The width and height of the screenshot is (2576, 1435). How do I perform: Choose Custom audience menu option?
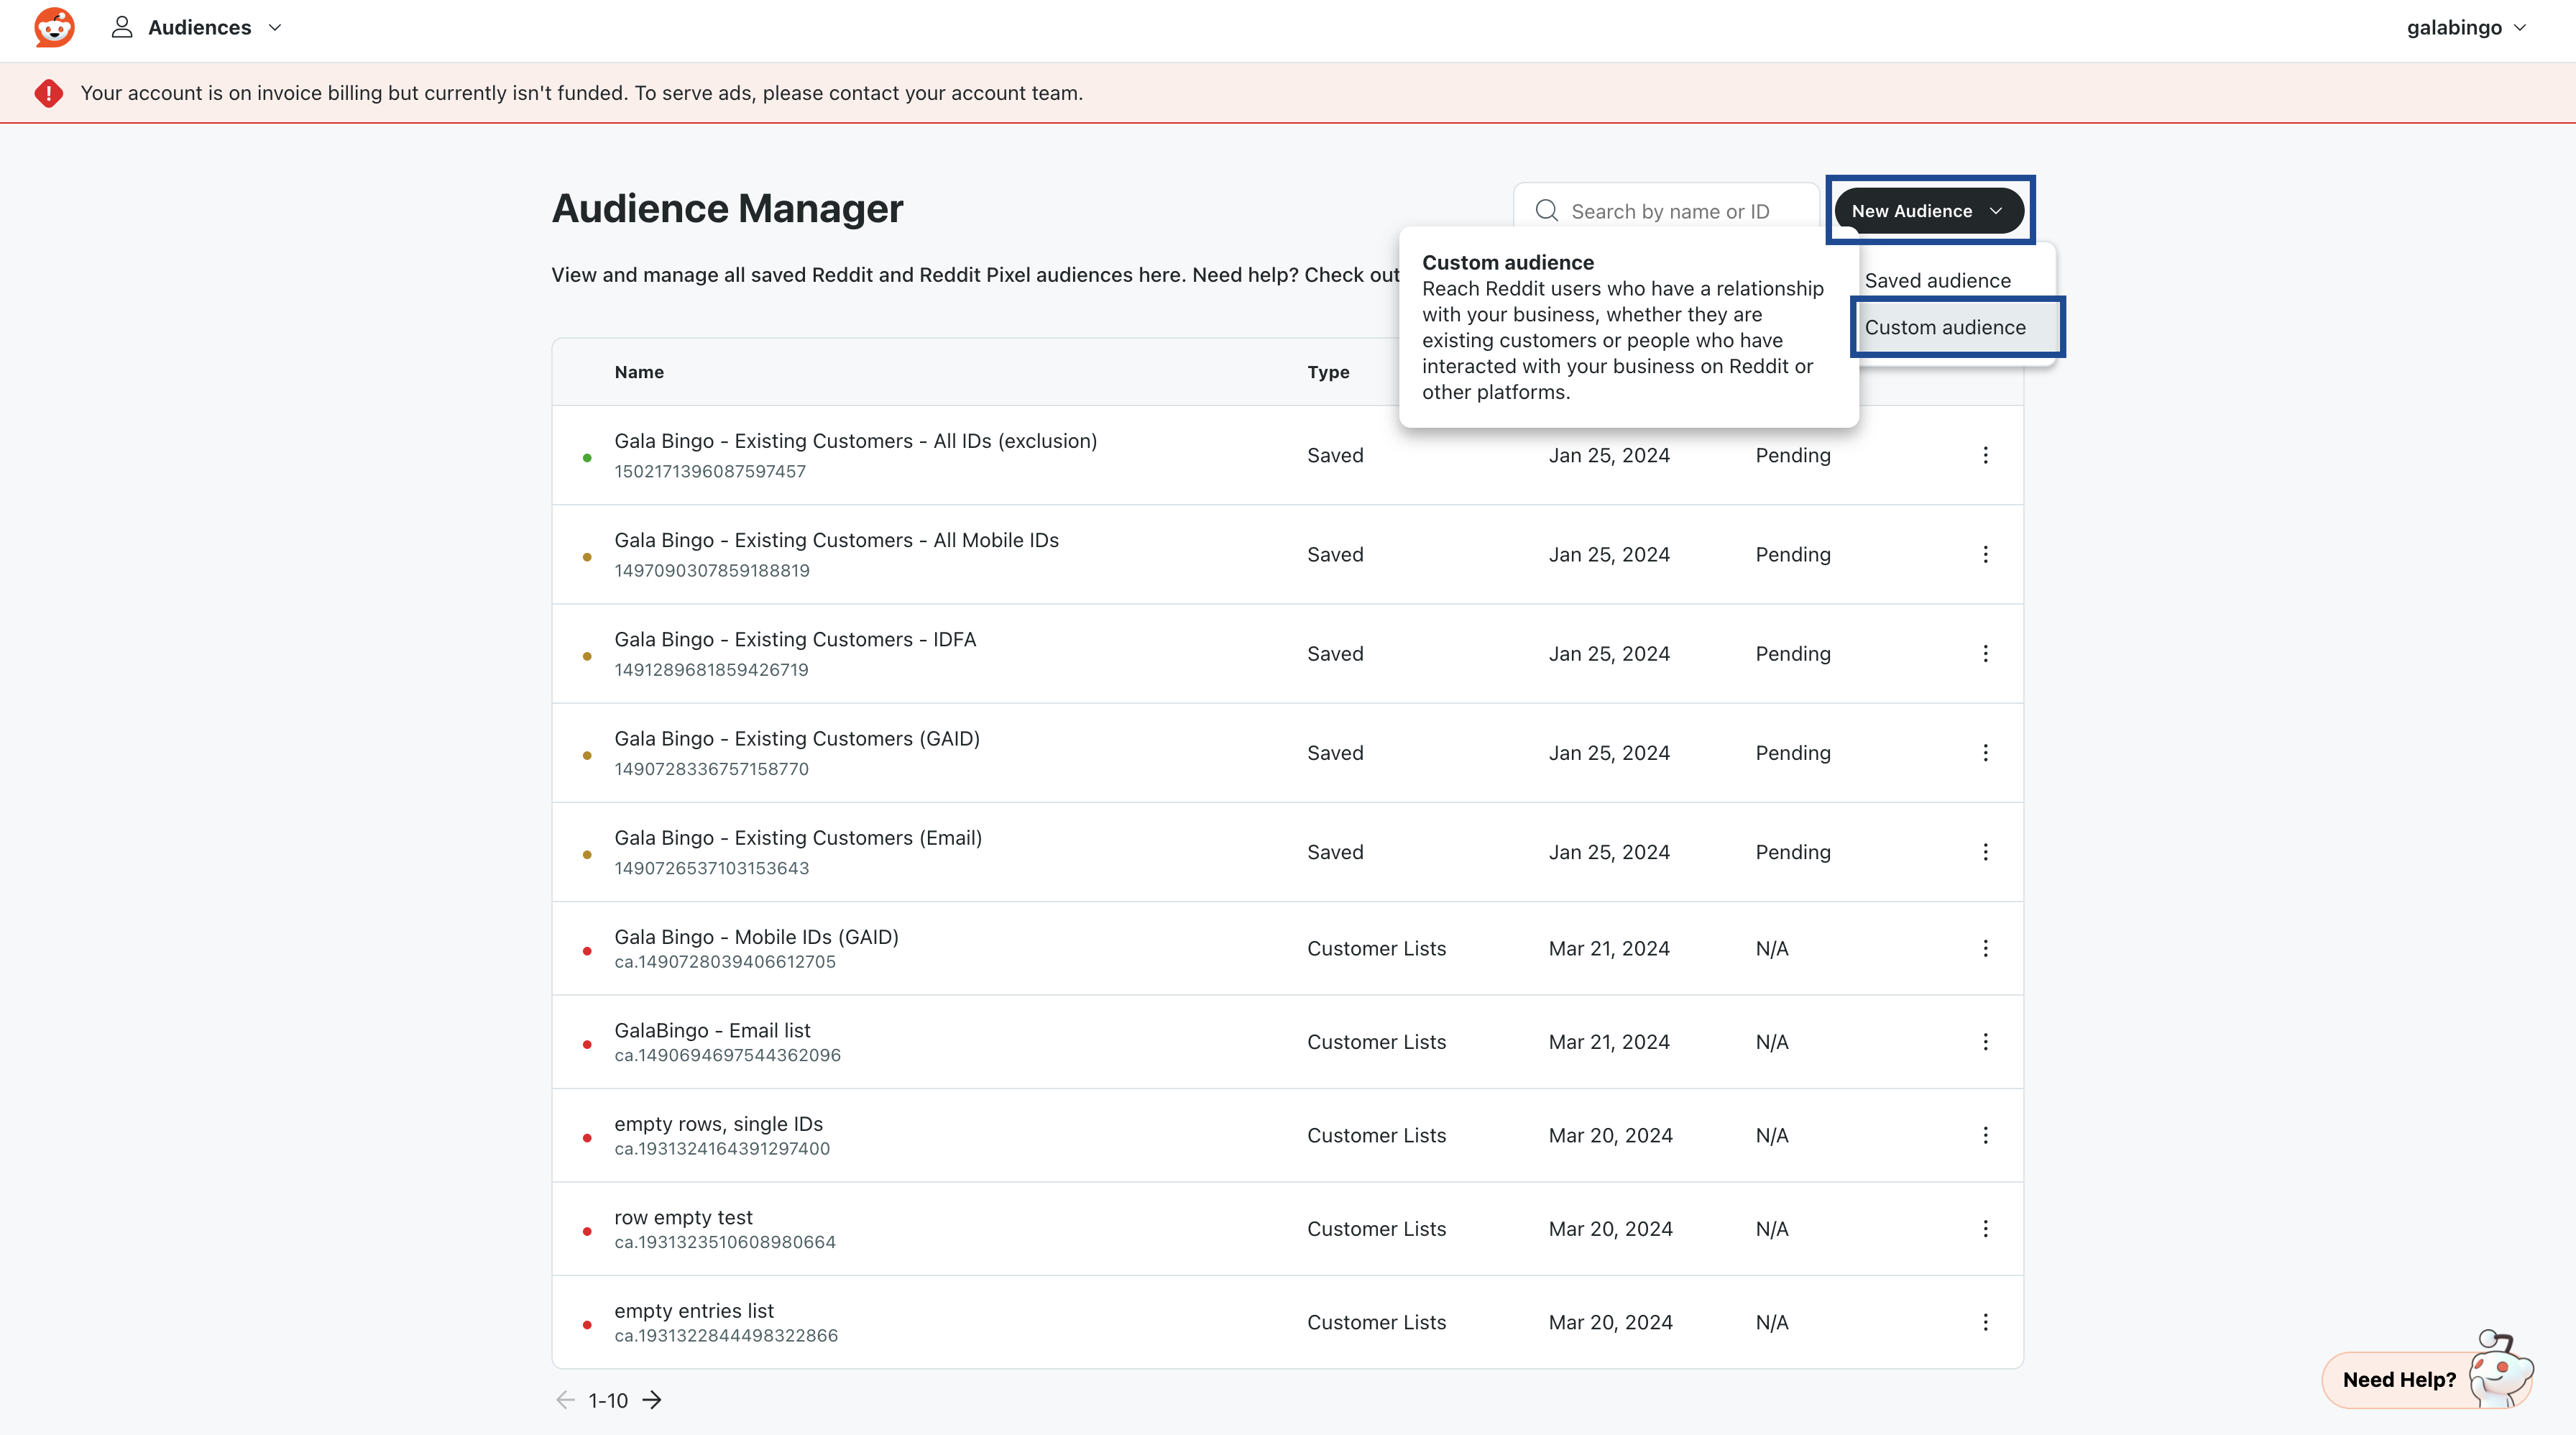pyautogui.click(x=1945, y=328)
